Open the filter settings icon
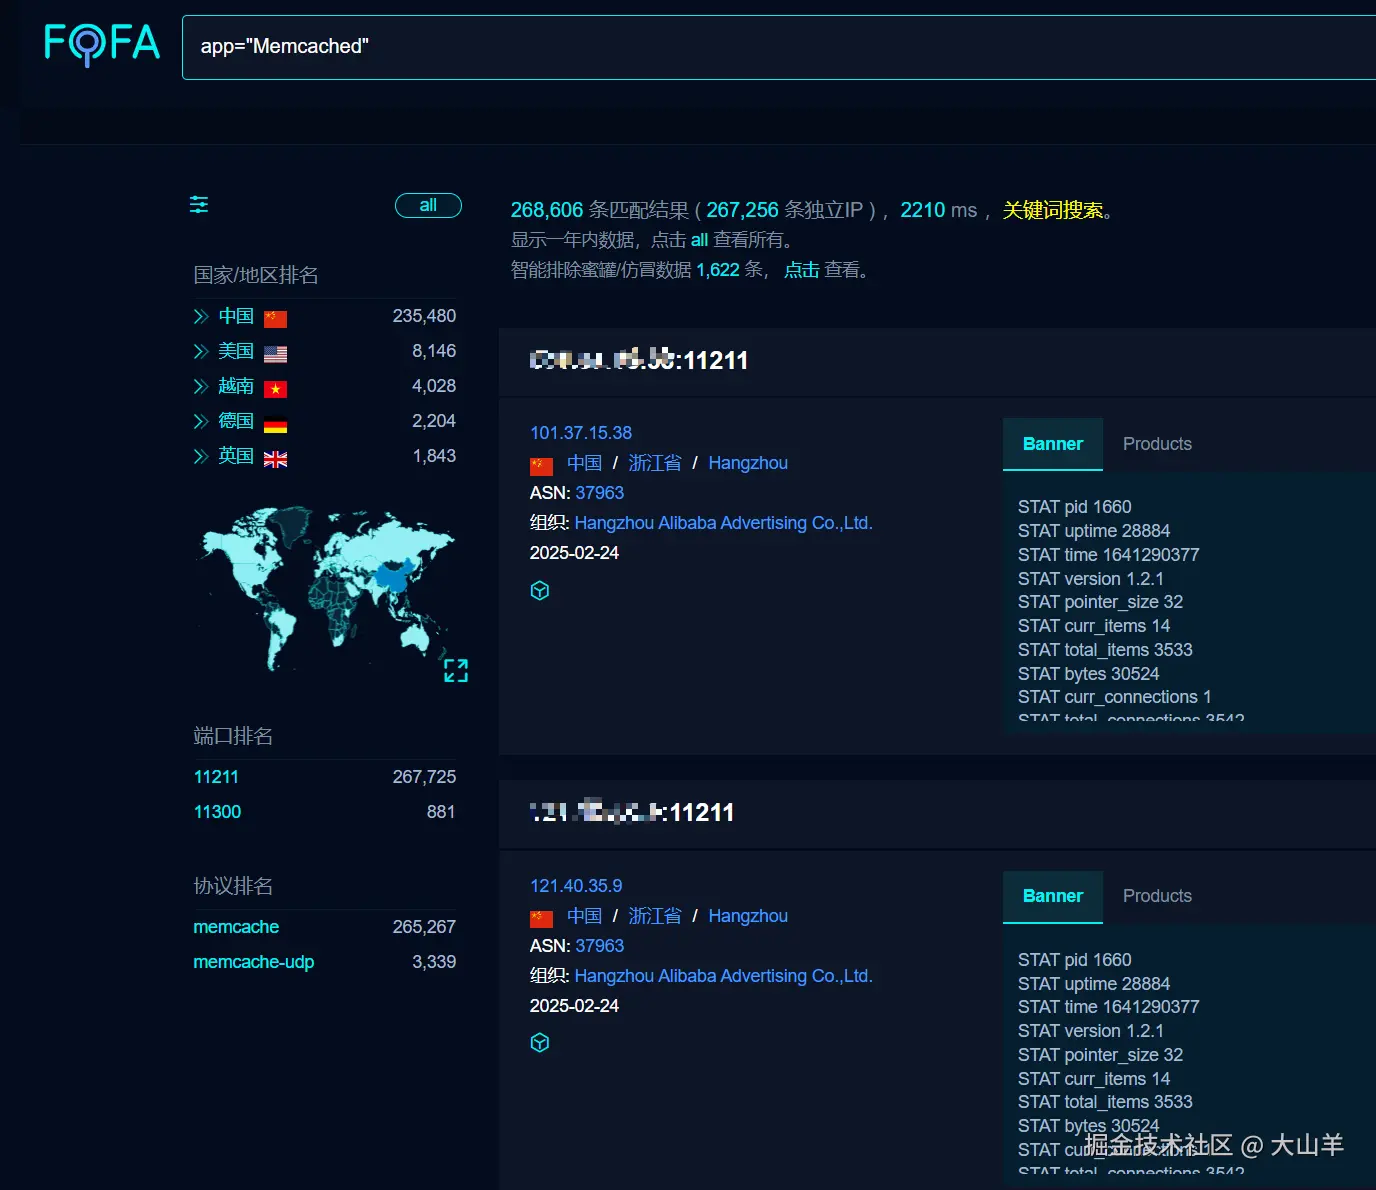 click(x=199, y=205)
